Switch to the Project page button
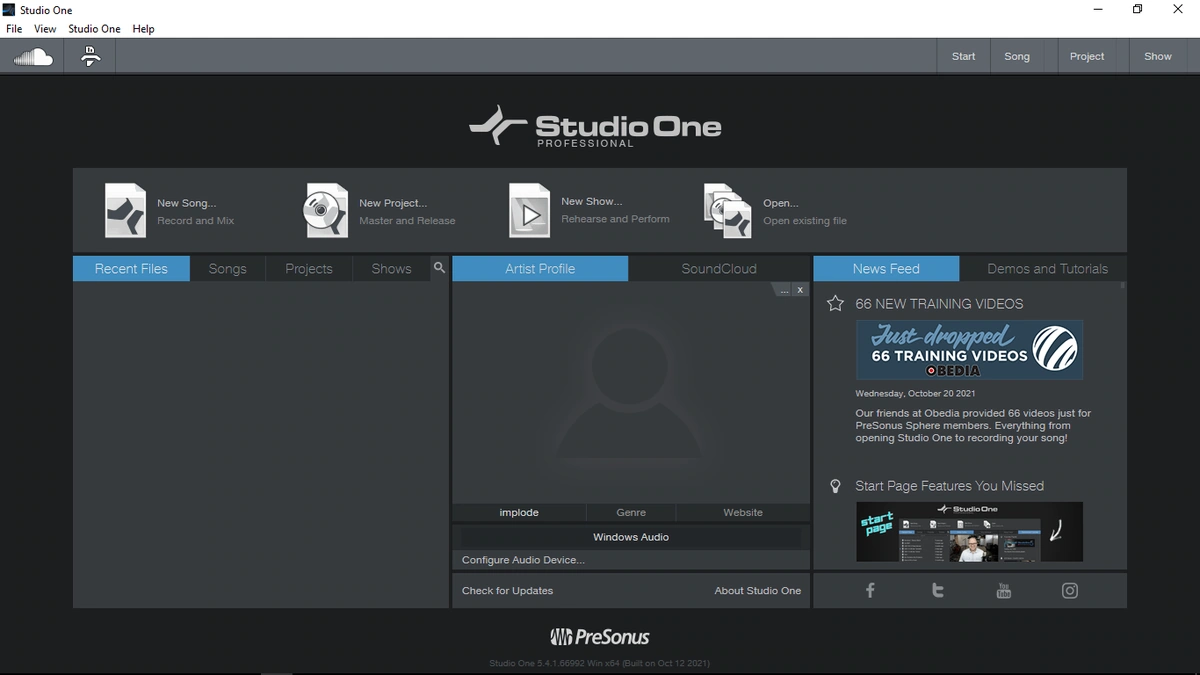Screen dimensions: 1200x675 coord(1087,56)
